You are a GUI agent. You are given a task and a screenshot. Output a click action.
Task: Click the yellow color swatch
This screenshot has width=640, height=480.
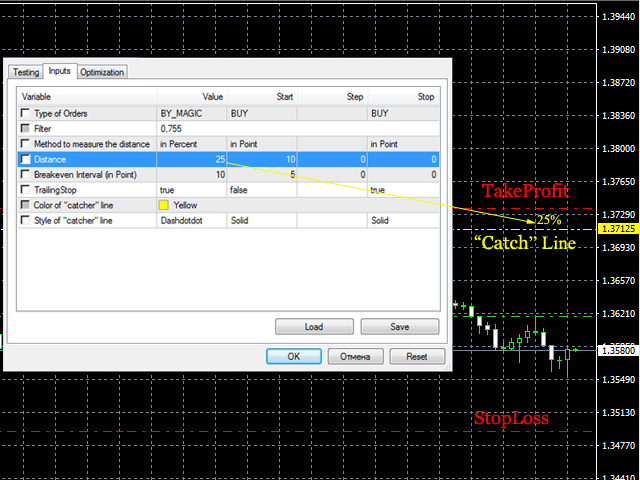click(x=164, y=205)
